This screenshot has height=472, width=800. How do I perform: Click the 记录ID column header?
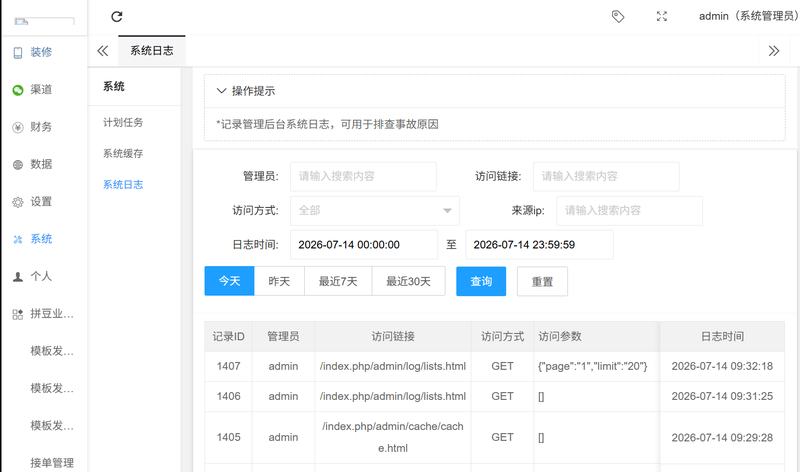click(x=229, y=336)
